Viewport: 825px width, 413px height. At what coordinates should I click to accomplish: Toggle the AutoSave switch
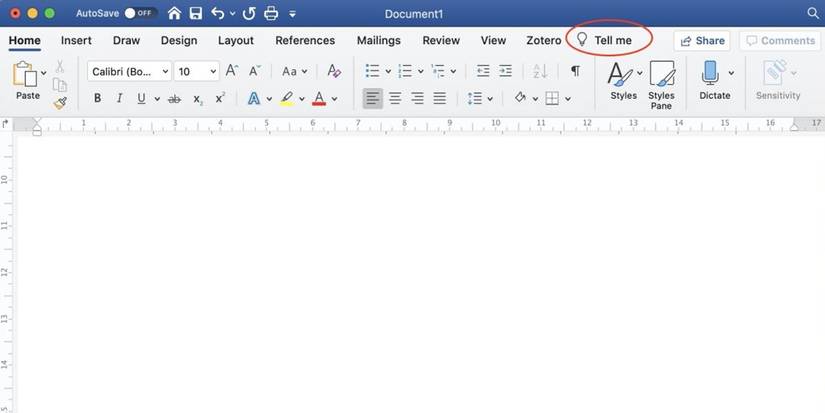click(x=140, y=13)
